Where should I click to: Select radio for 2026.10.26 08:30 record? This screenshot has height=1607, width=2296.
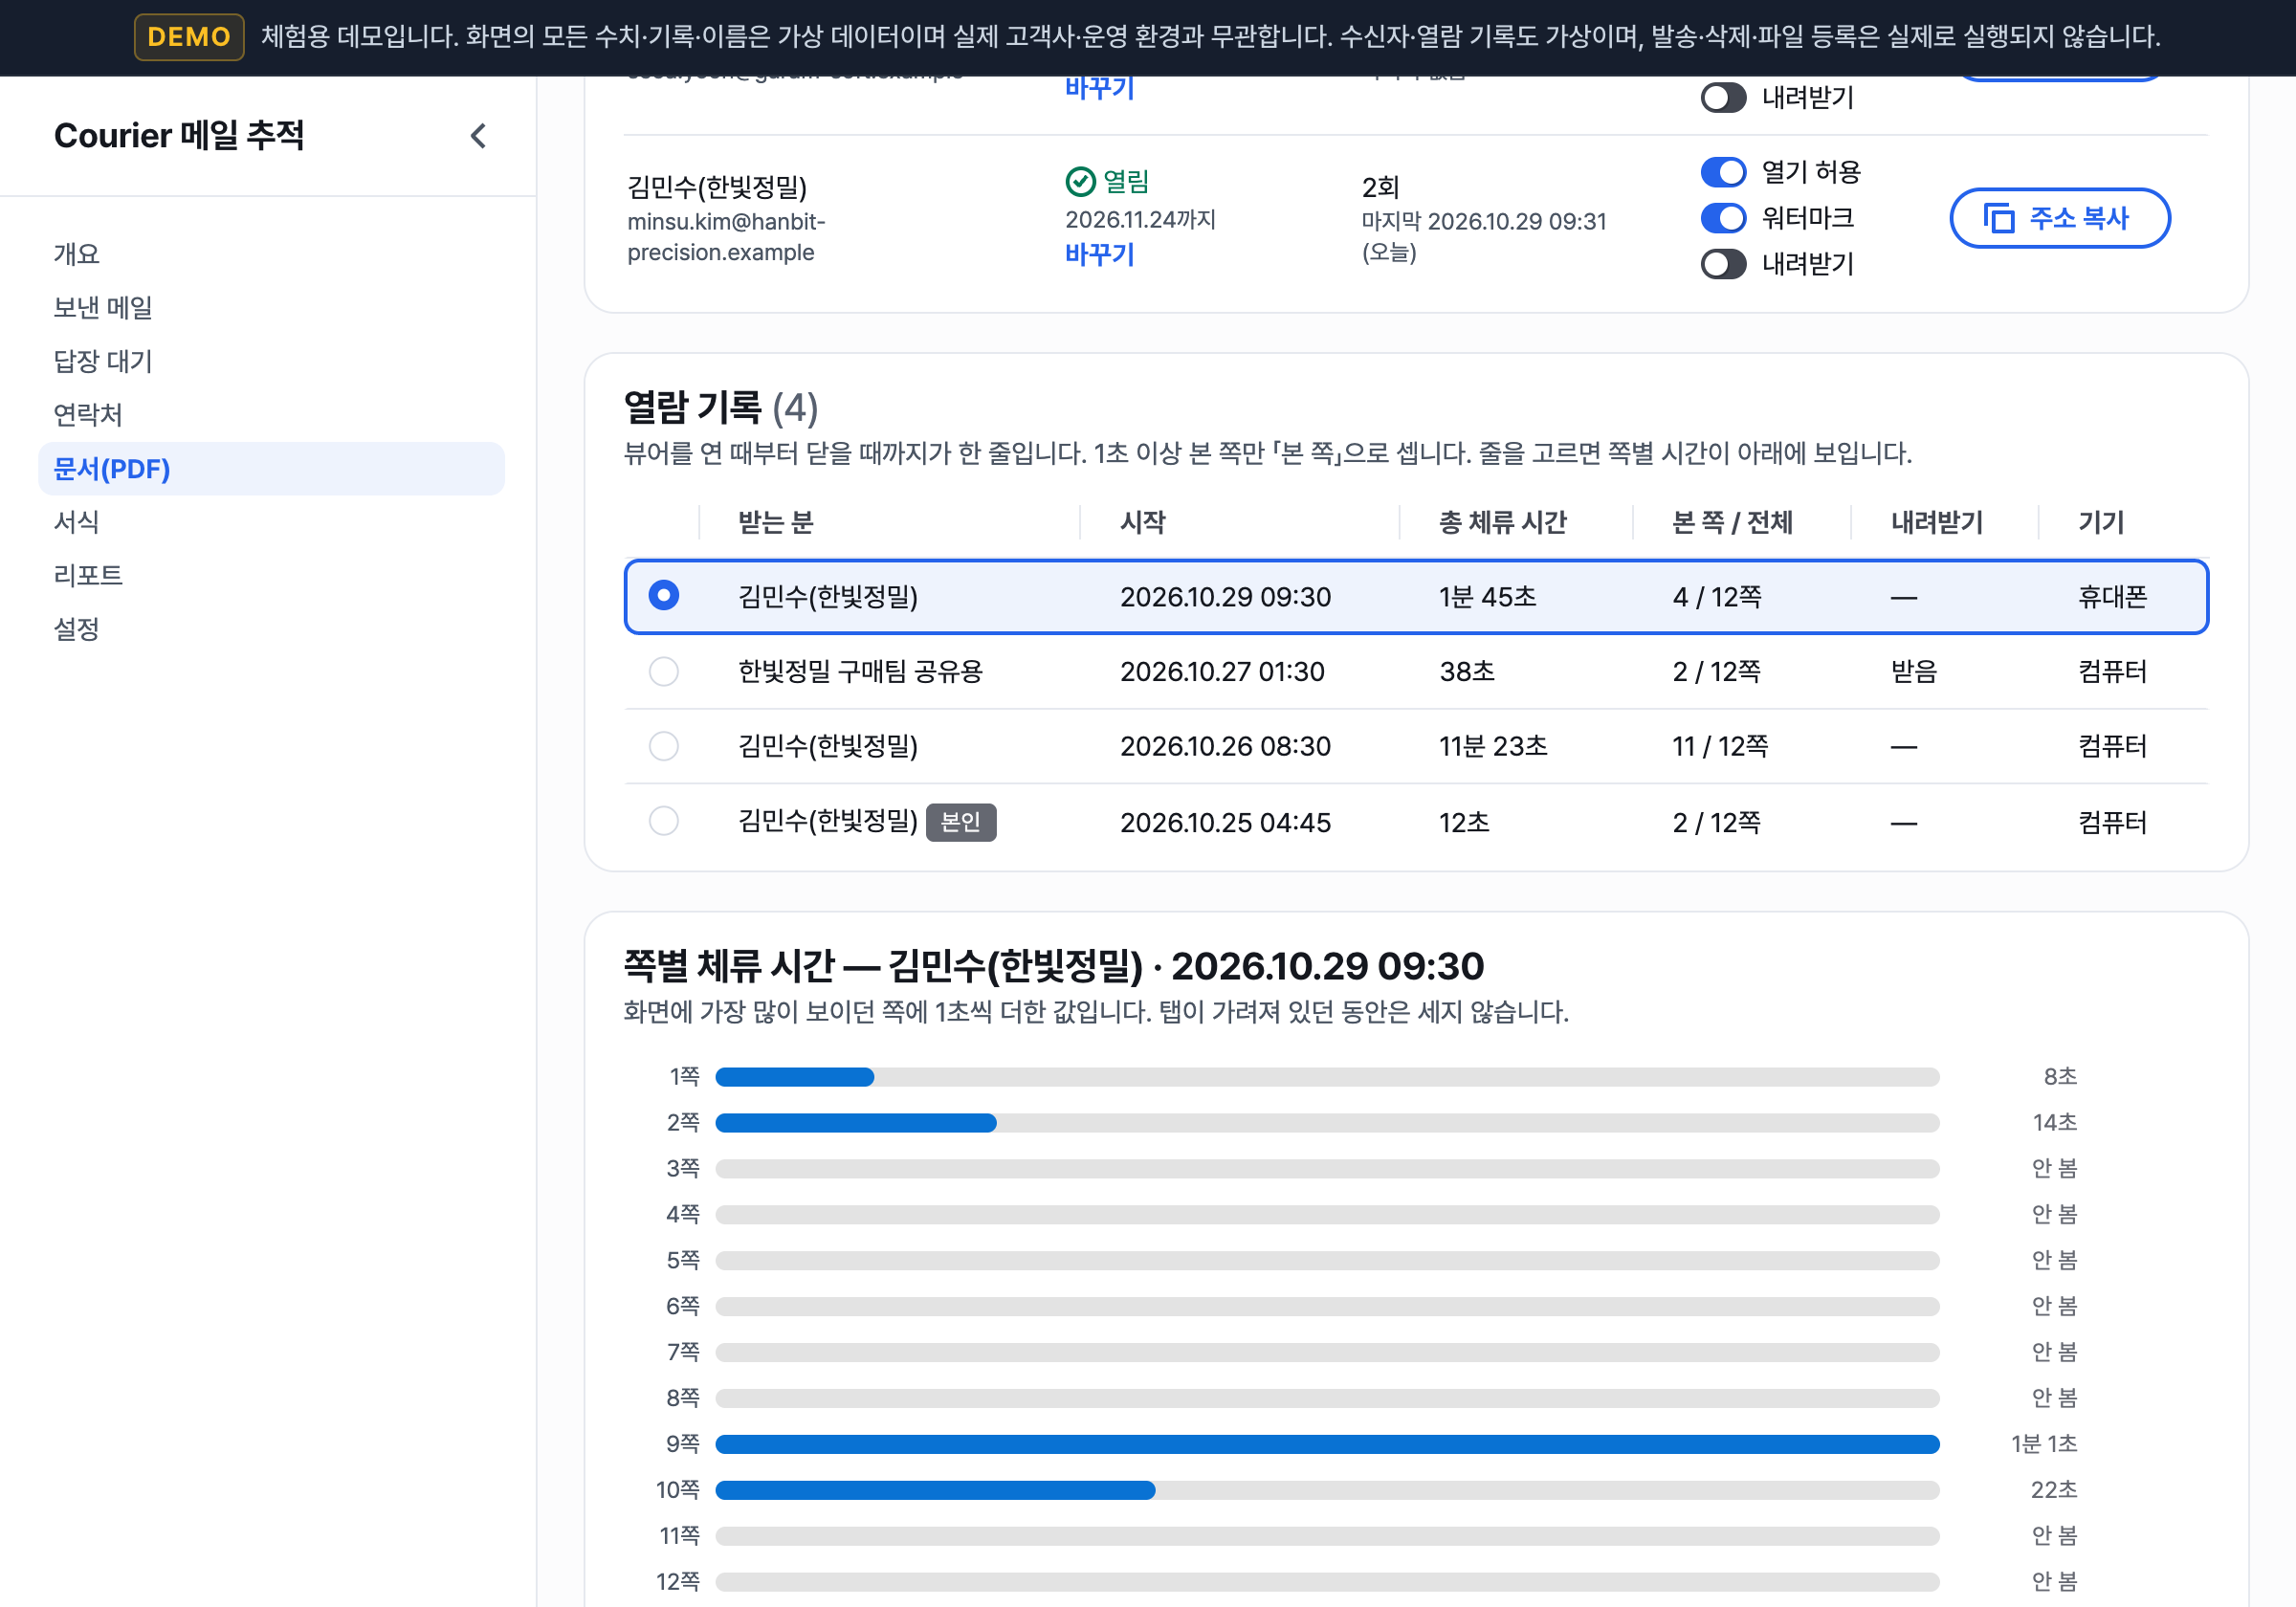pyautogui.click(x=663, y=746)
